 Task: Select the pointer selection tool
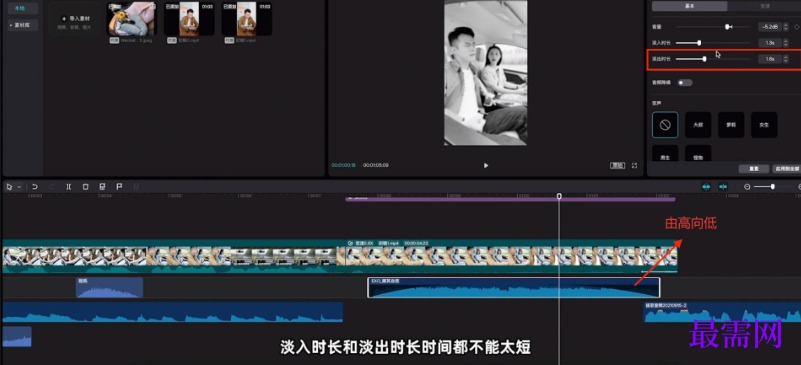point(9,187)
